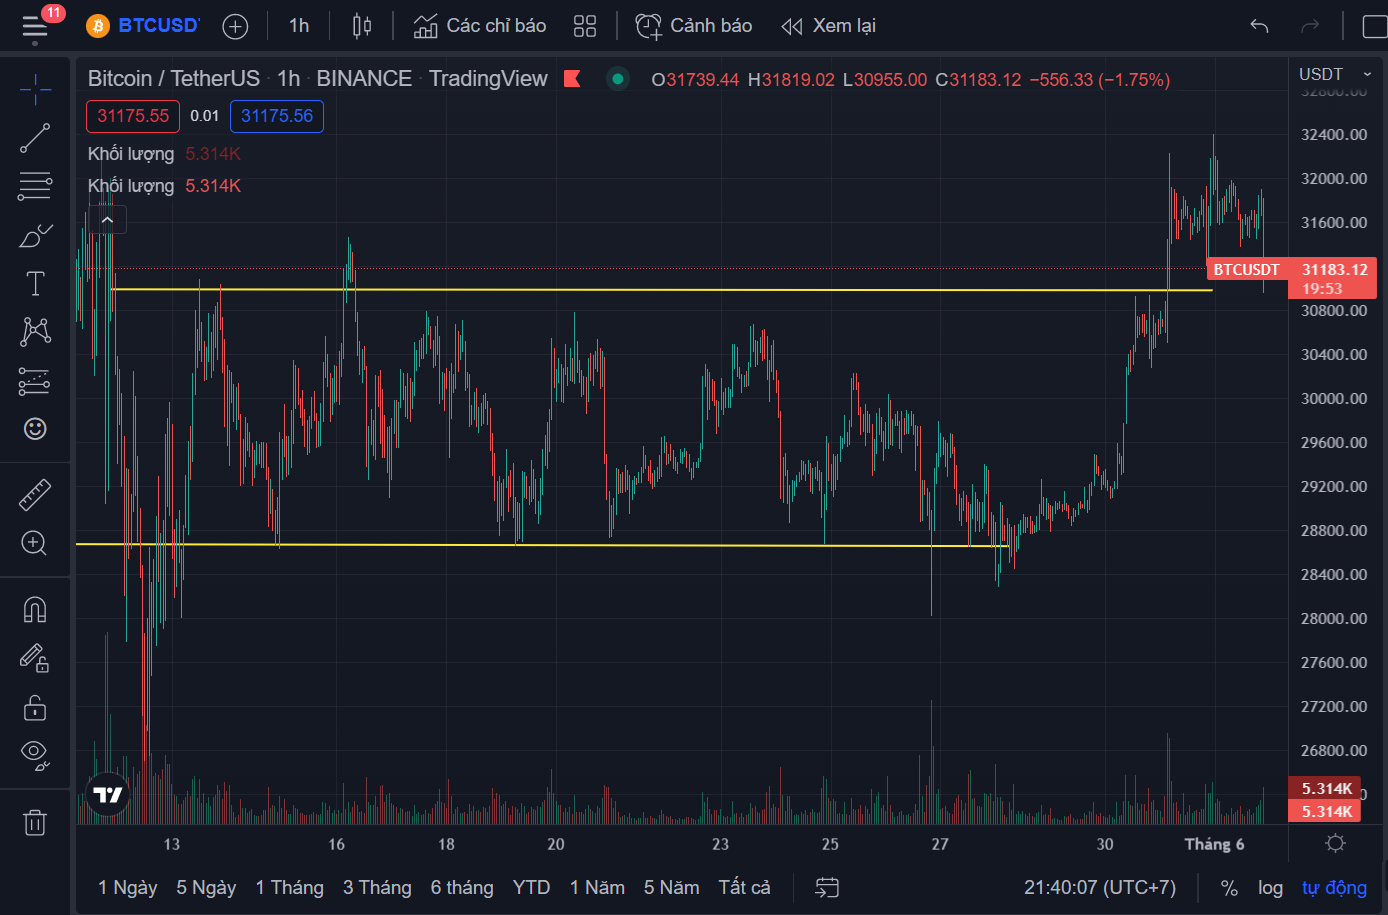Viewport: 1388px width, 915px height.
Task: Select the YTD range
Action: click(532, 887)
